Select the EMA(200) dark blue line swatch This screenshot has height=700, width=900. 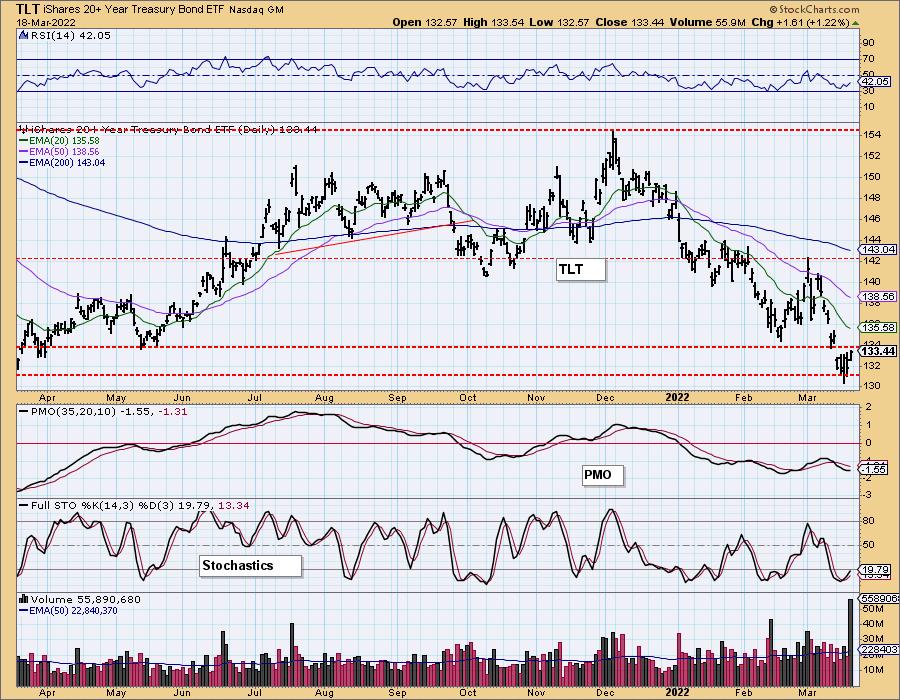[x=23, y=162]
